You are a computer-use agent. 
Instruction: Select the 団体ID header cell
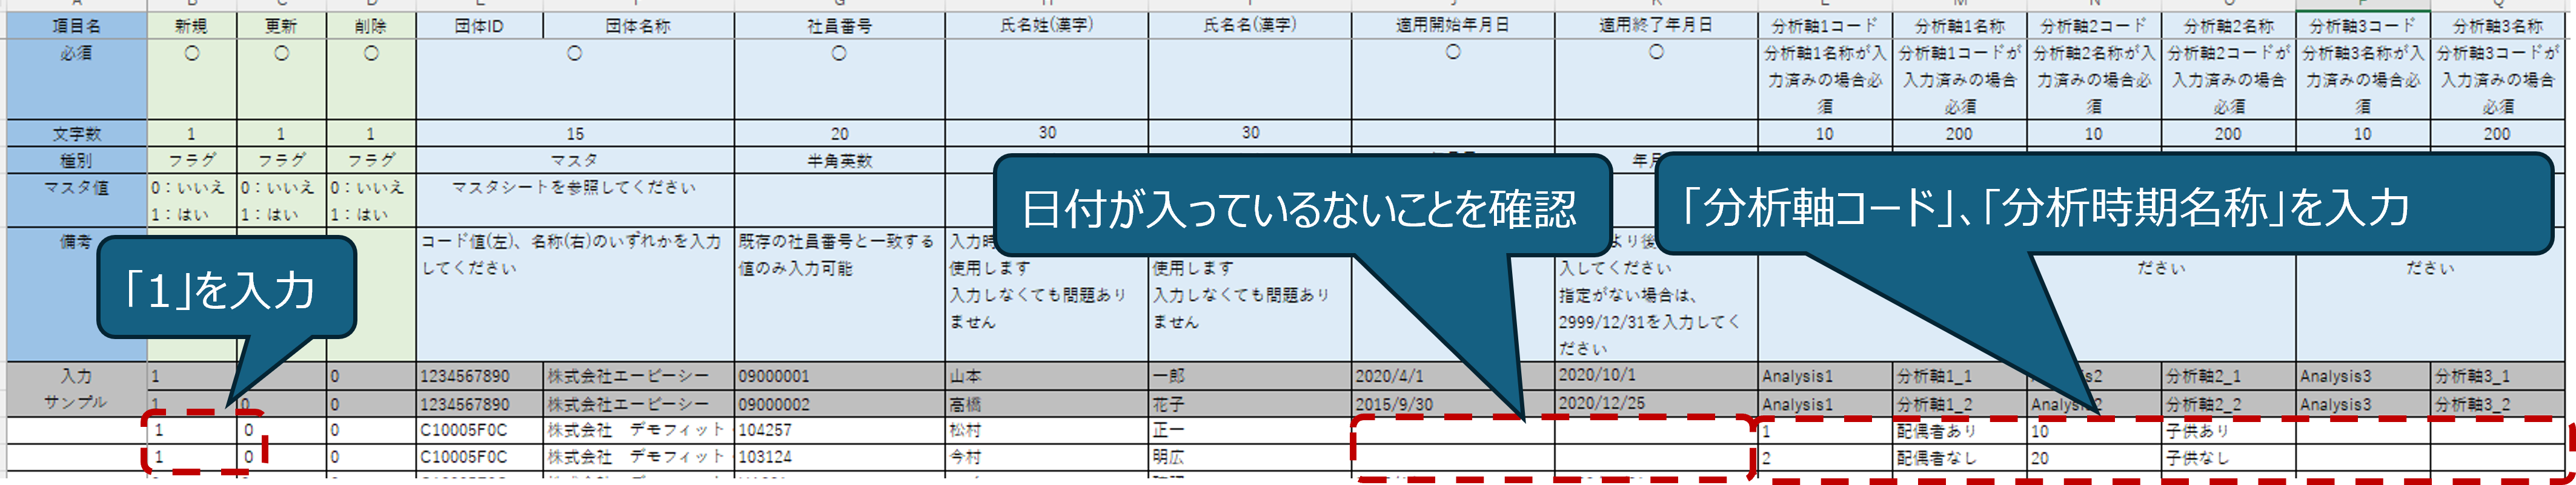pos(479,26)
